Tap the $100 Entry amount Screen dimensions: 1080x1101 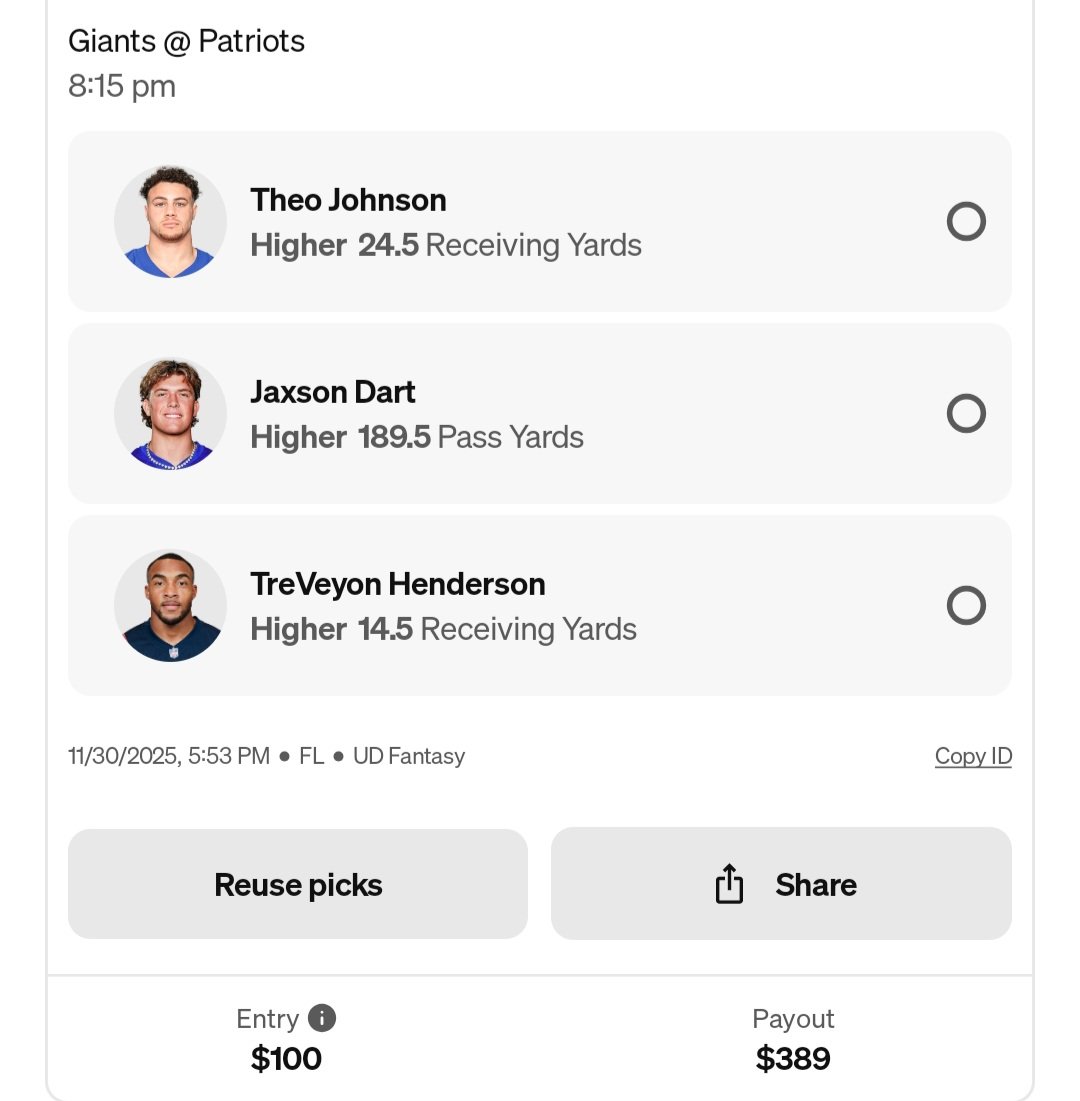[286, 1058]
